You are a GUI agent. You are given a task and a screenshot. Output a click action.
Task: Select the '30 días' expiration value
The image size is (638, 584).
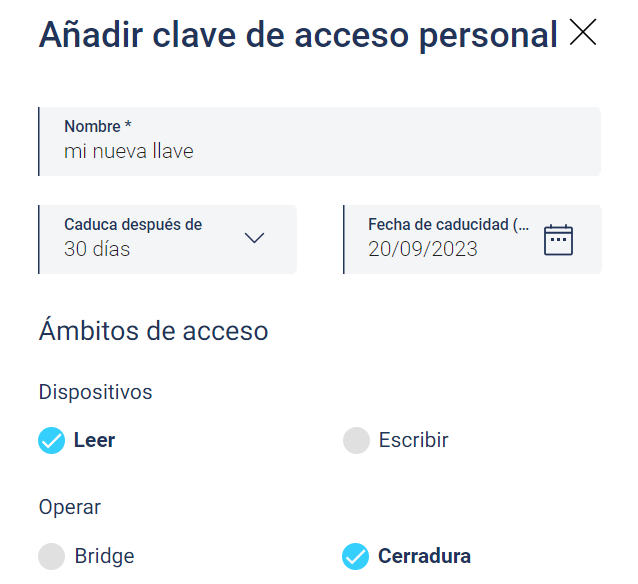tap(97, 249)
